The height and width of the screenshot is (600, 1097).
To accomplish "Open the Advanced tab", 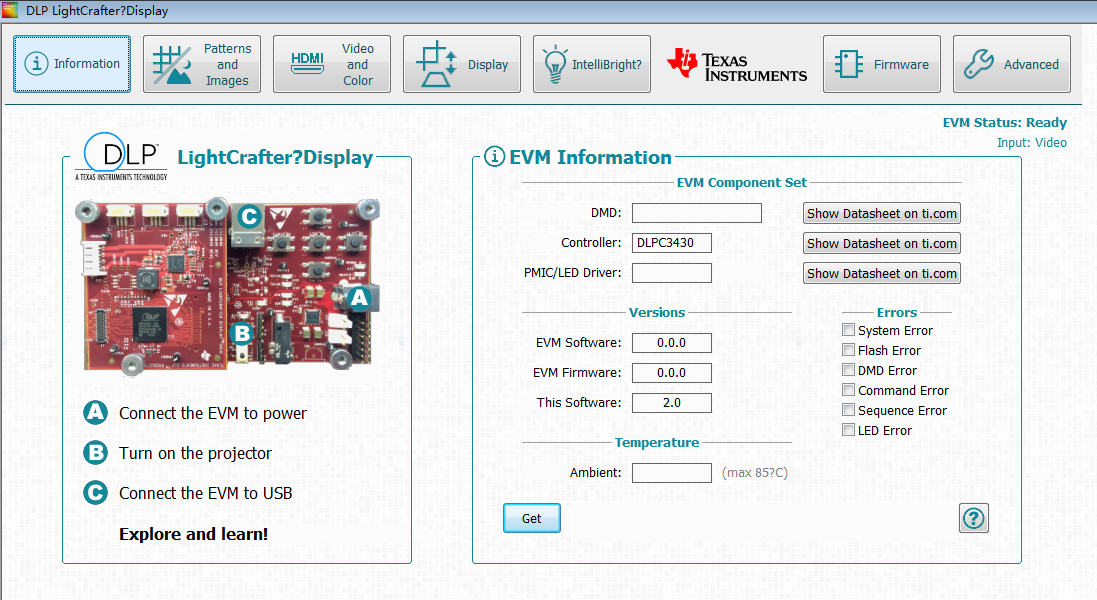I will 1012,64.
